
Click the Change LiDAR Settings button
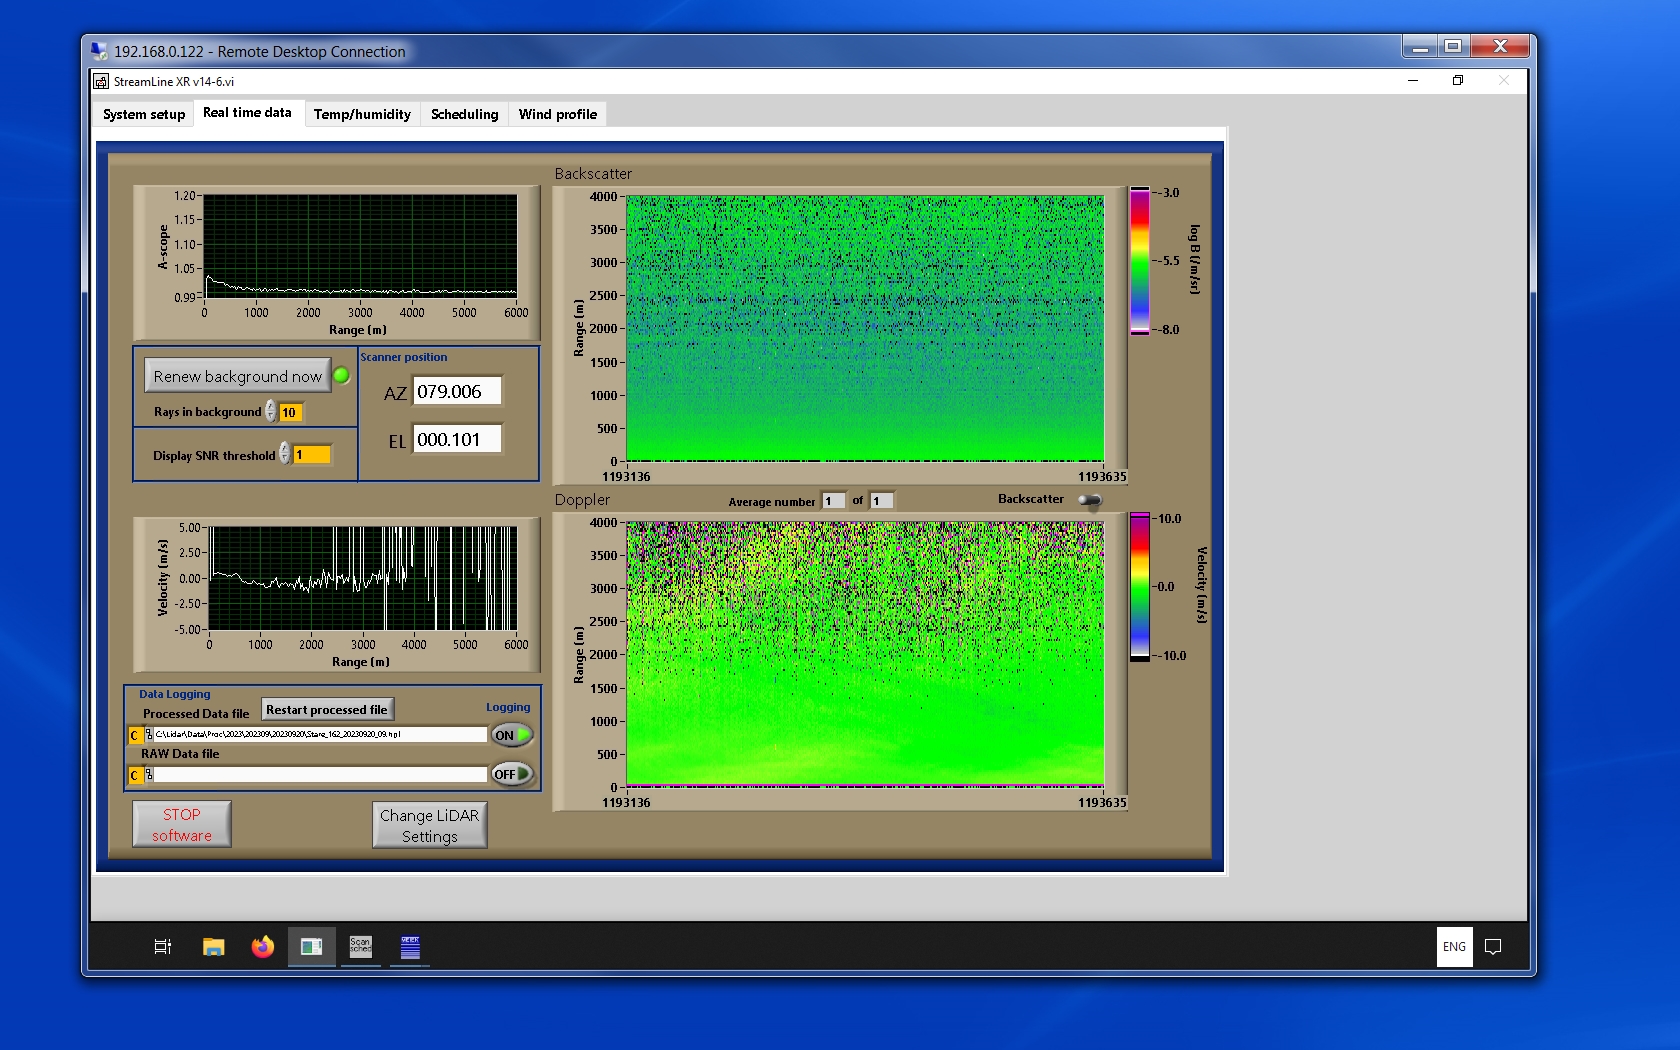[429, 826]
